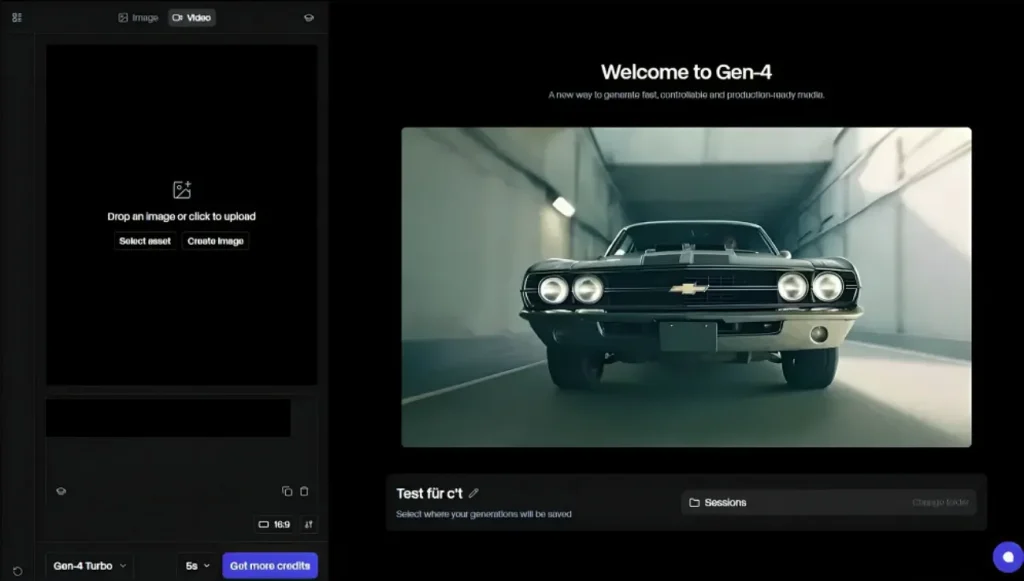
Task: Edit session name with the pencil icon
Action: pyautogui.click(x=473, y=493)
